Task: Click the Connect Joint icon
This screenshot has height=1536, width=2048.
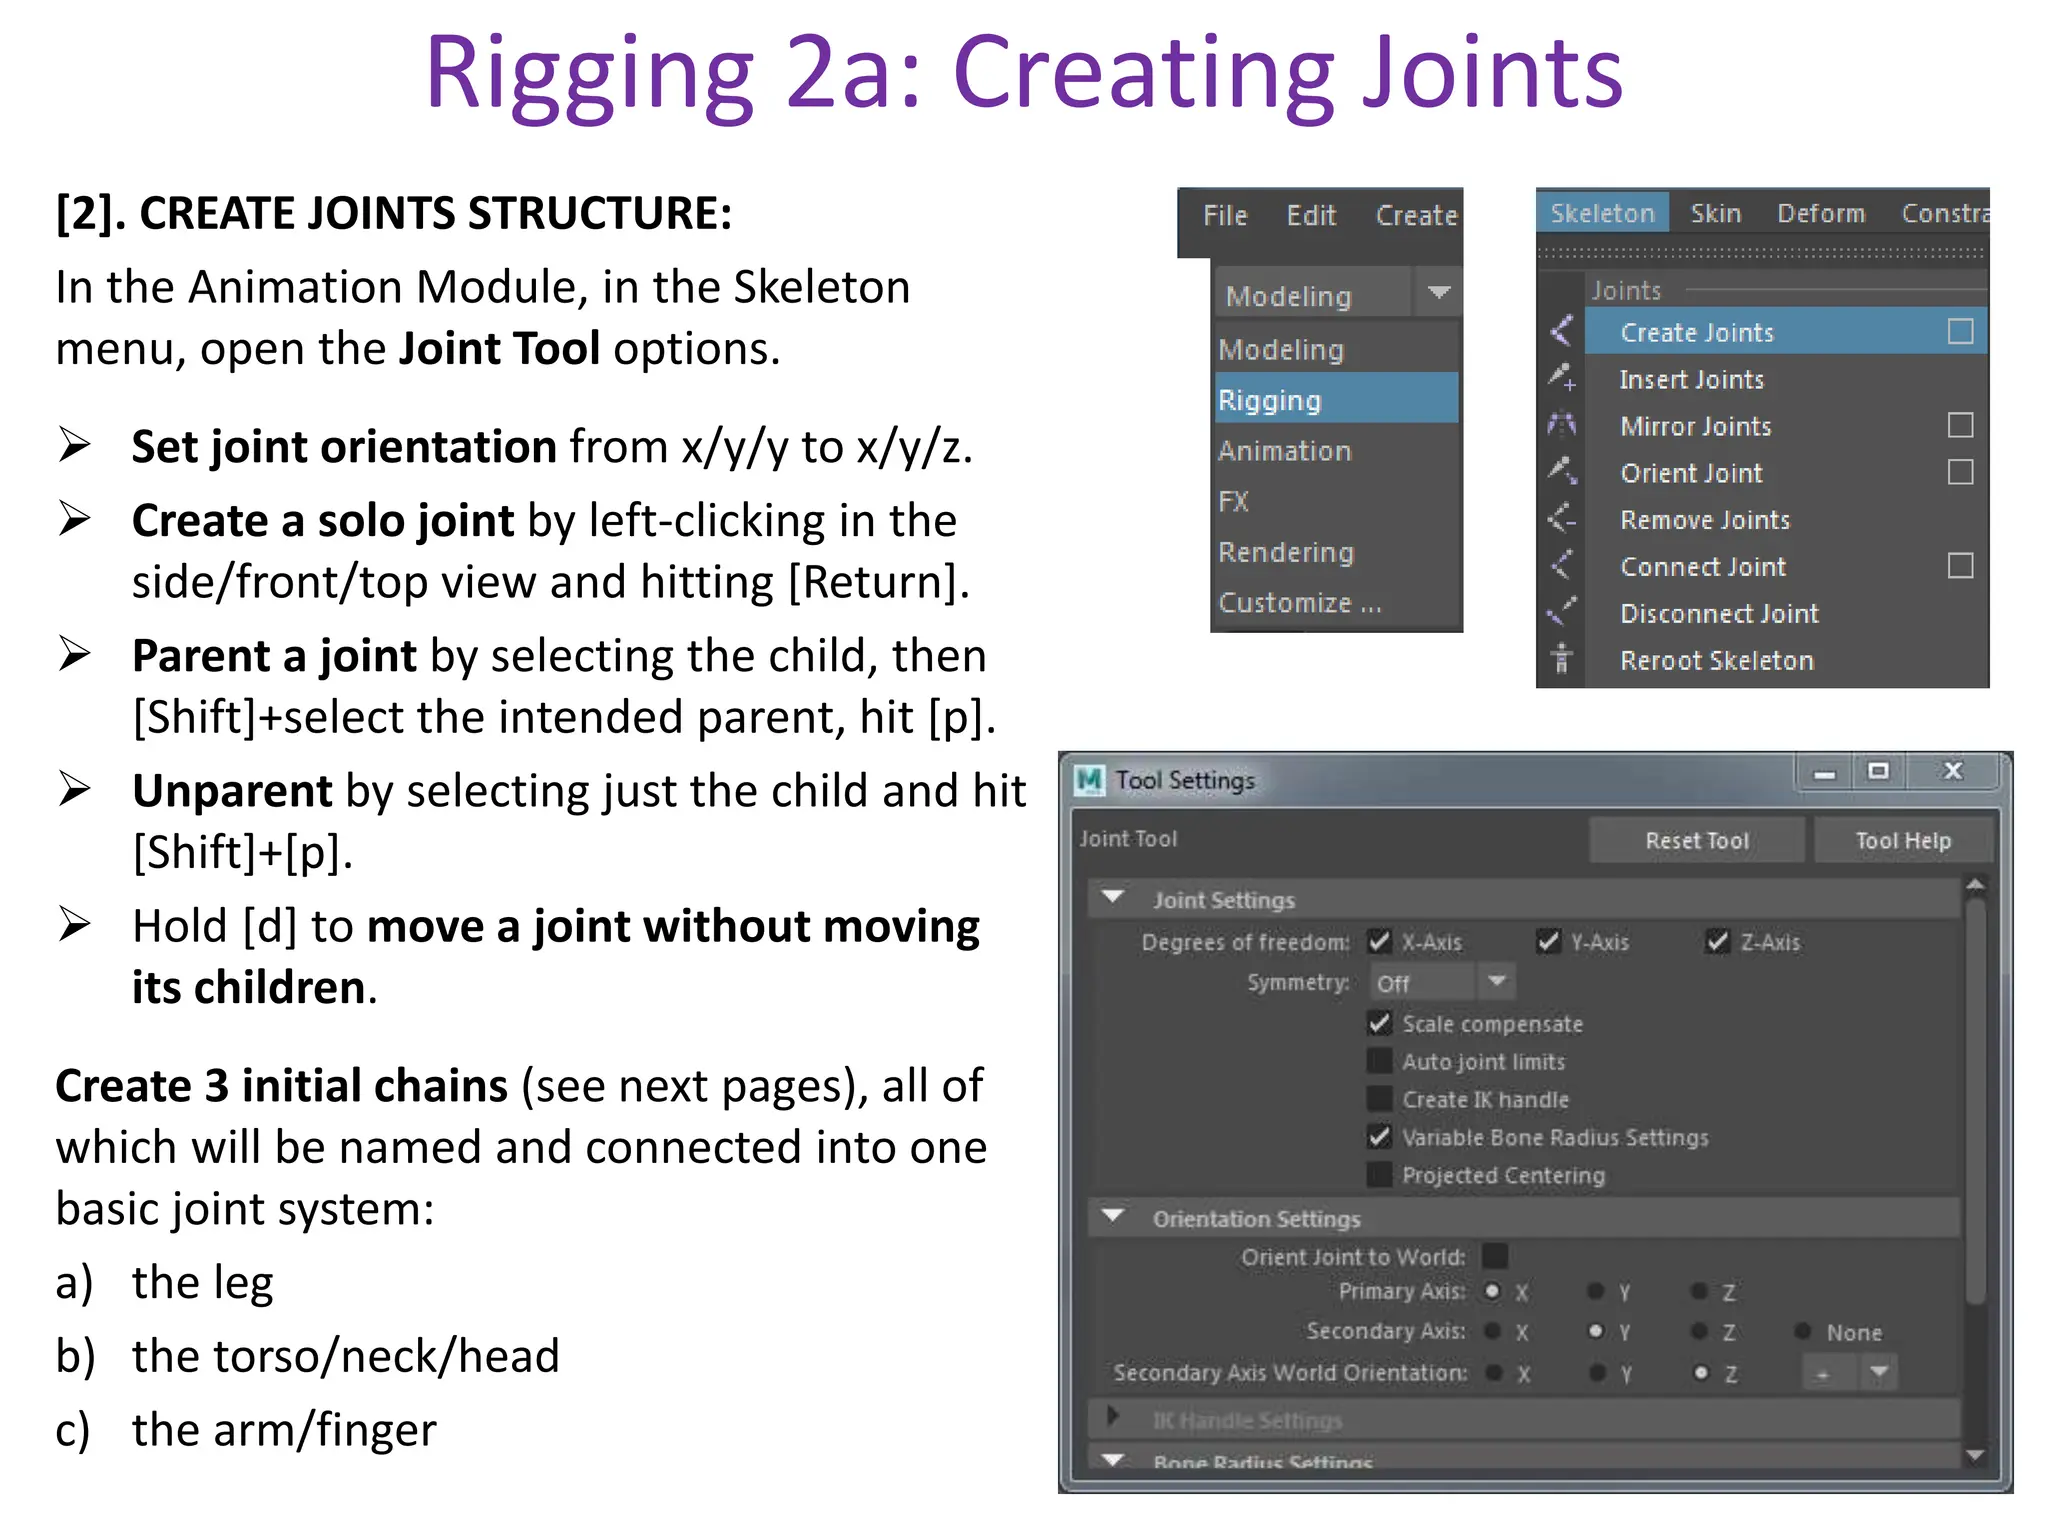Action: click(1561, 565)
